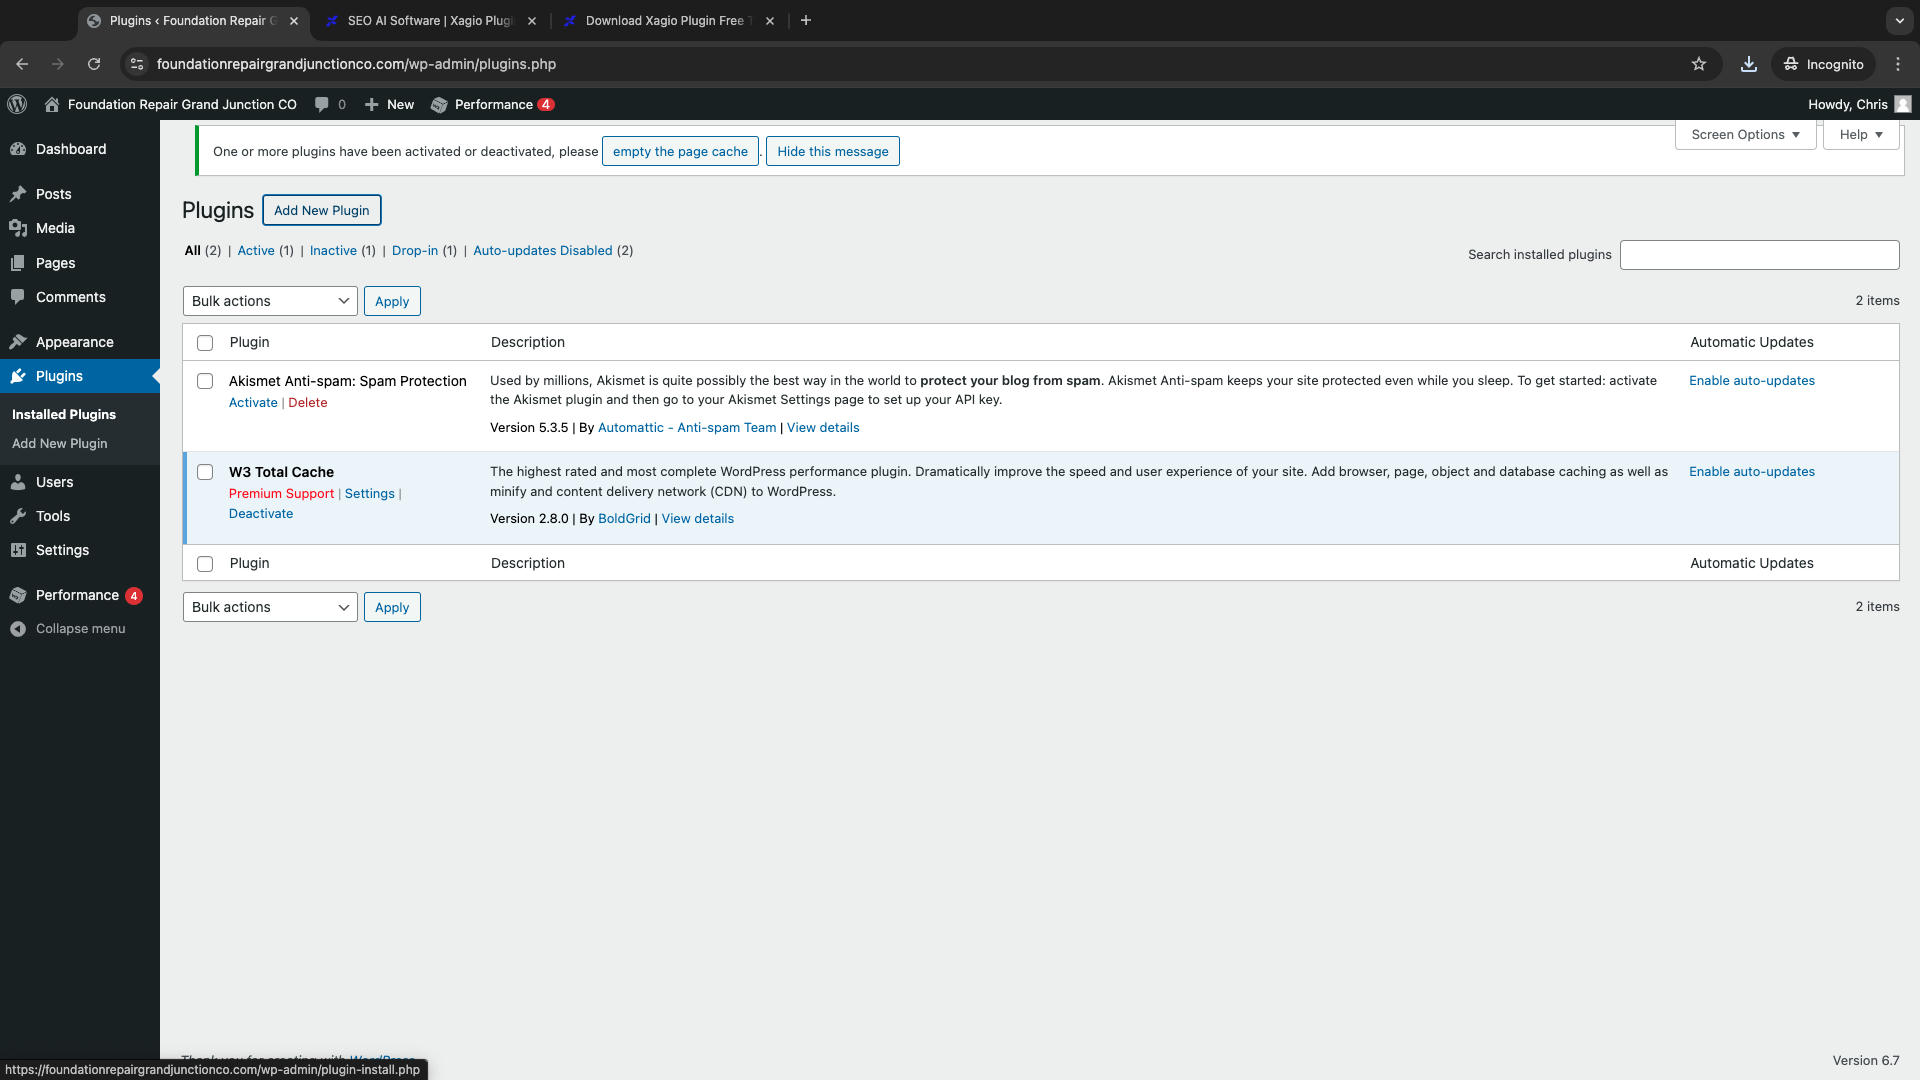Click Settings sliders icon in sidebar
1920x1080 pixels.
point(18,550)
